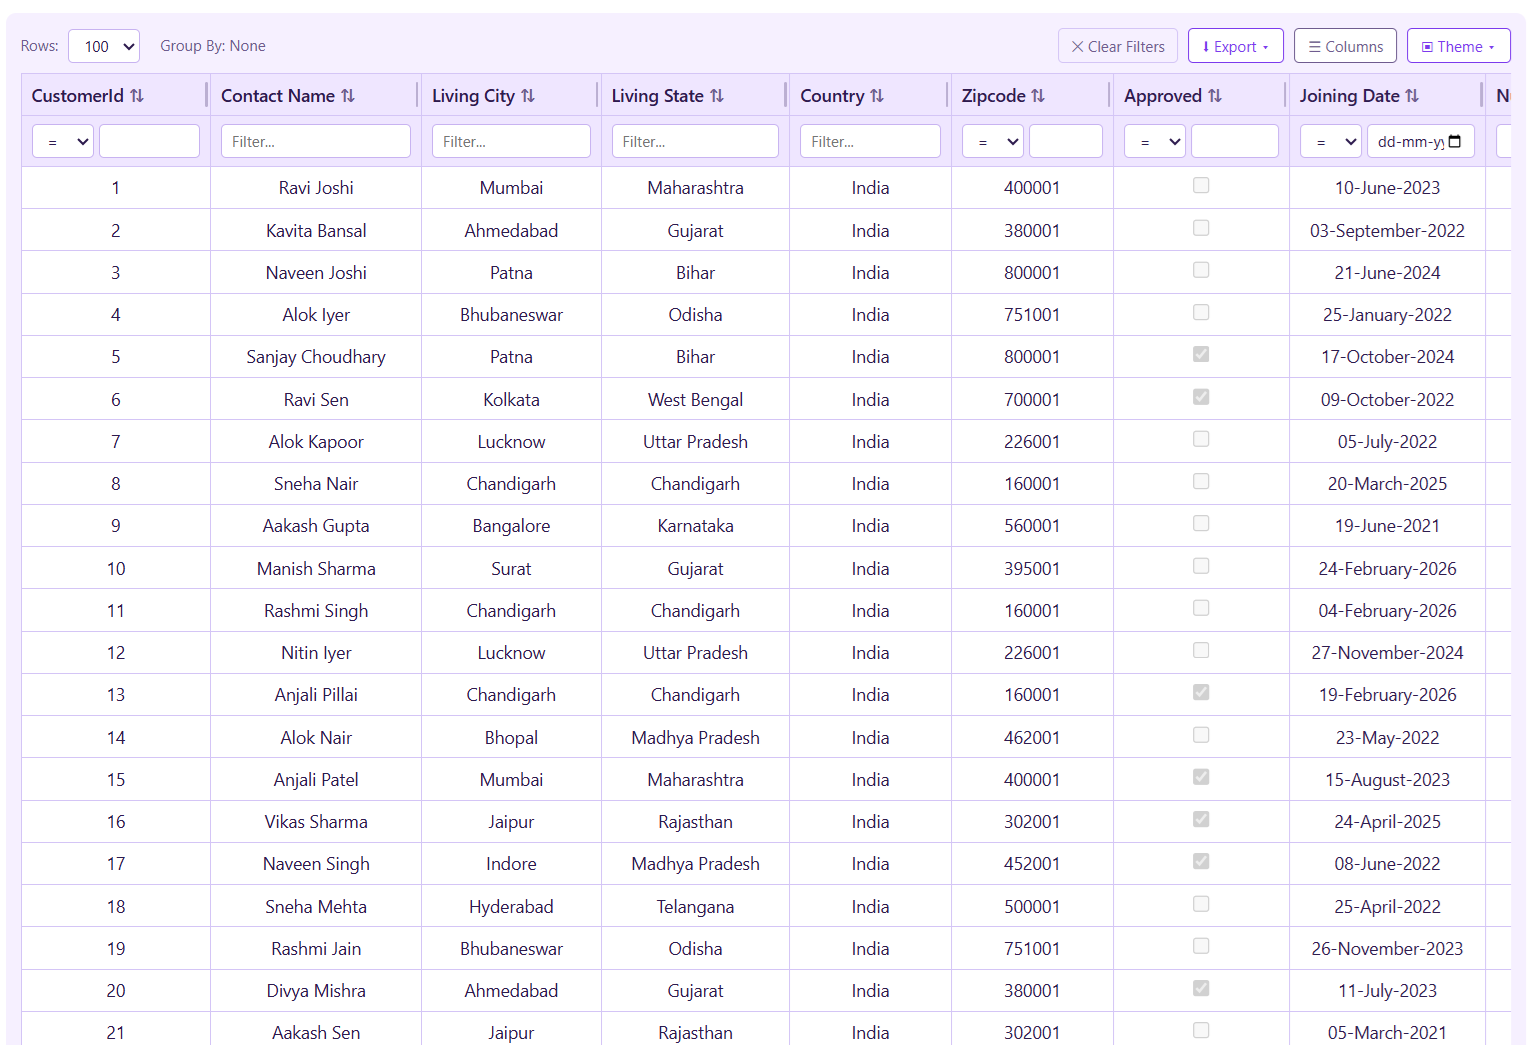Toggle Approved checkbox for Divya Mishra
The width and height of the screenshot is (1540, 1045).
(1201, 988)
